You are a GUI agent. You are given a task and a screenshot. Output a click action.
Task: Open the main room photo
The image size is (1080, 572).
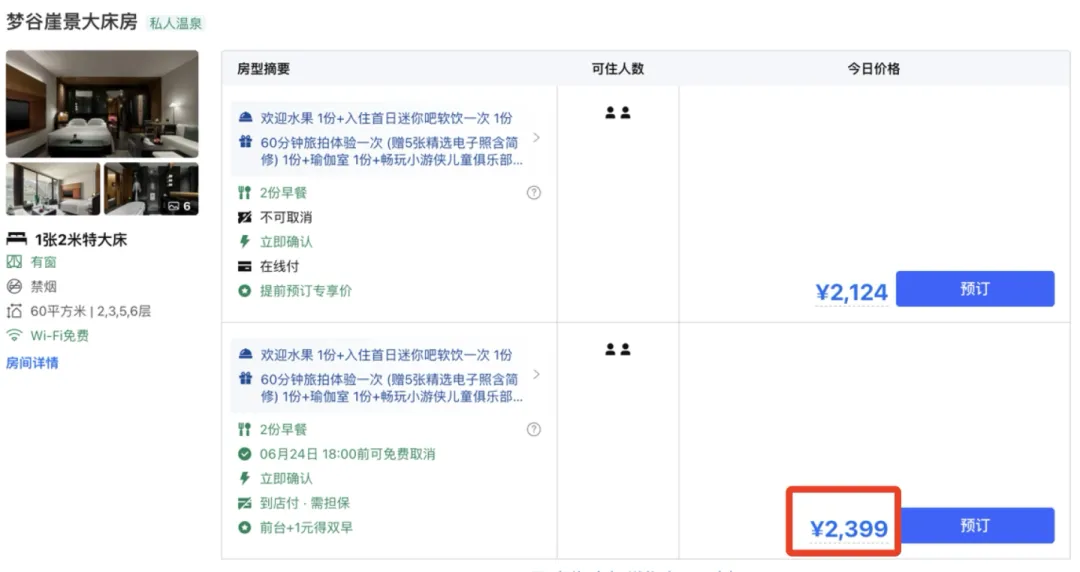coord(102,104)
